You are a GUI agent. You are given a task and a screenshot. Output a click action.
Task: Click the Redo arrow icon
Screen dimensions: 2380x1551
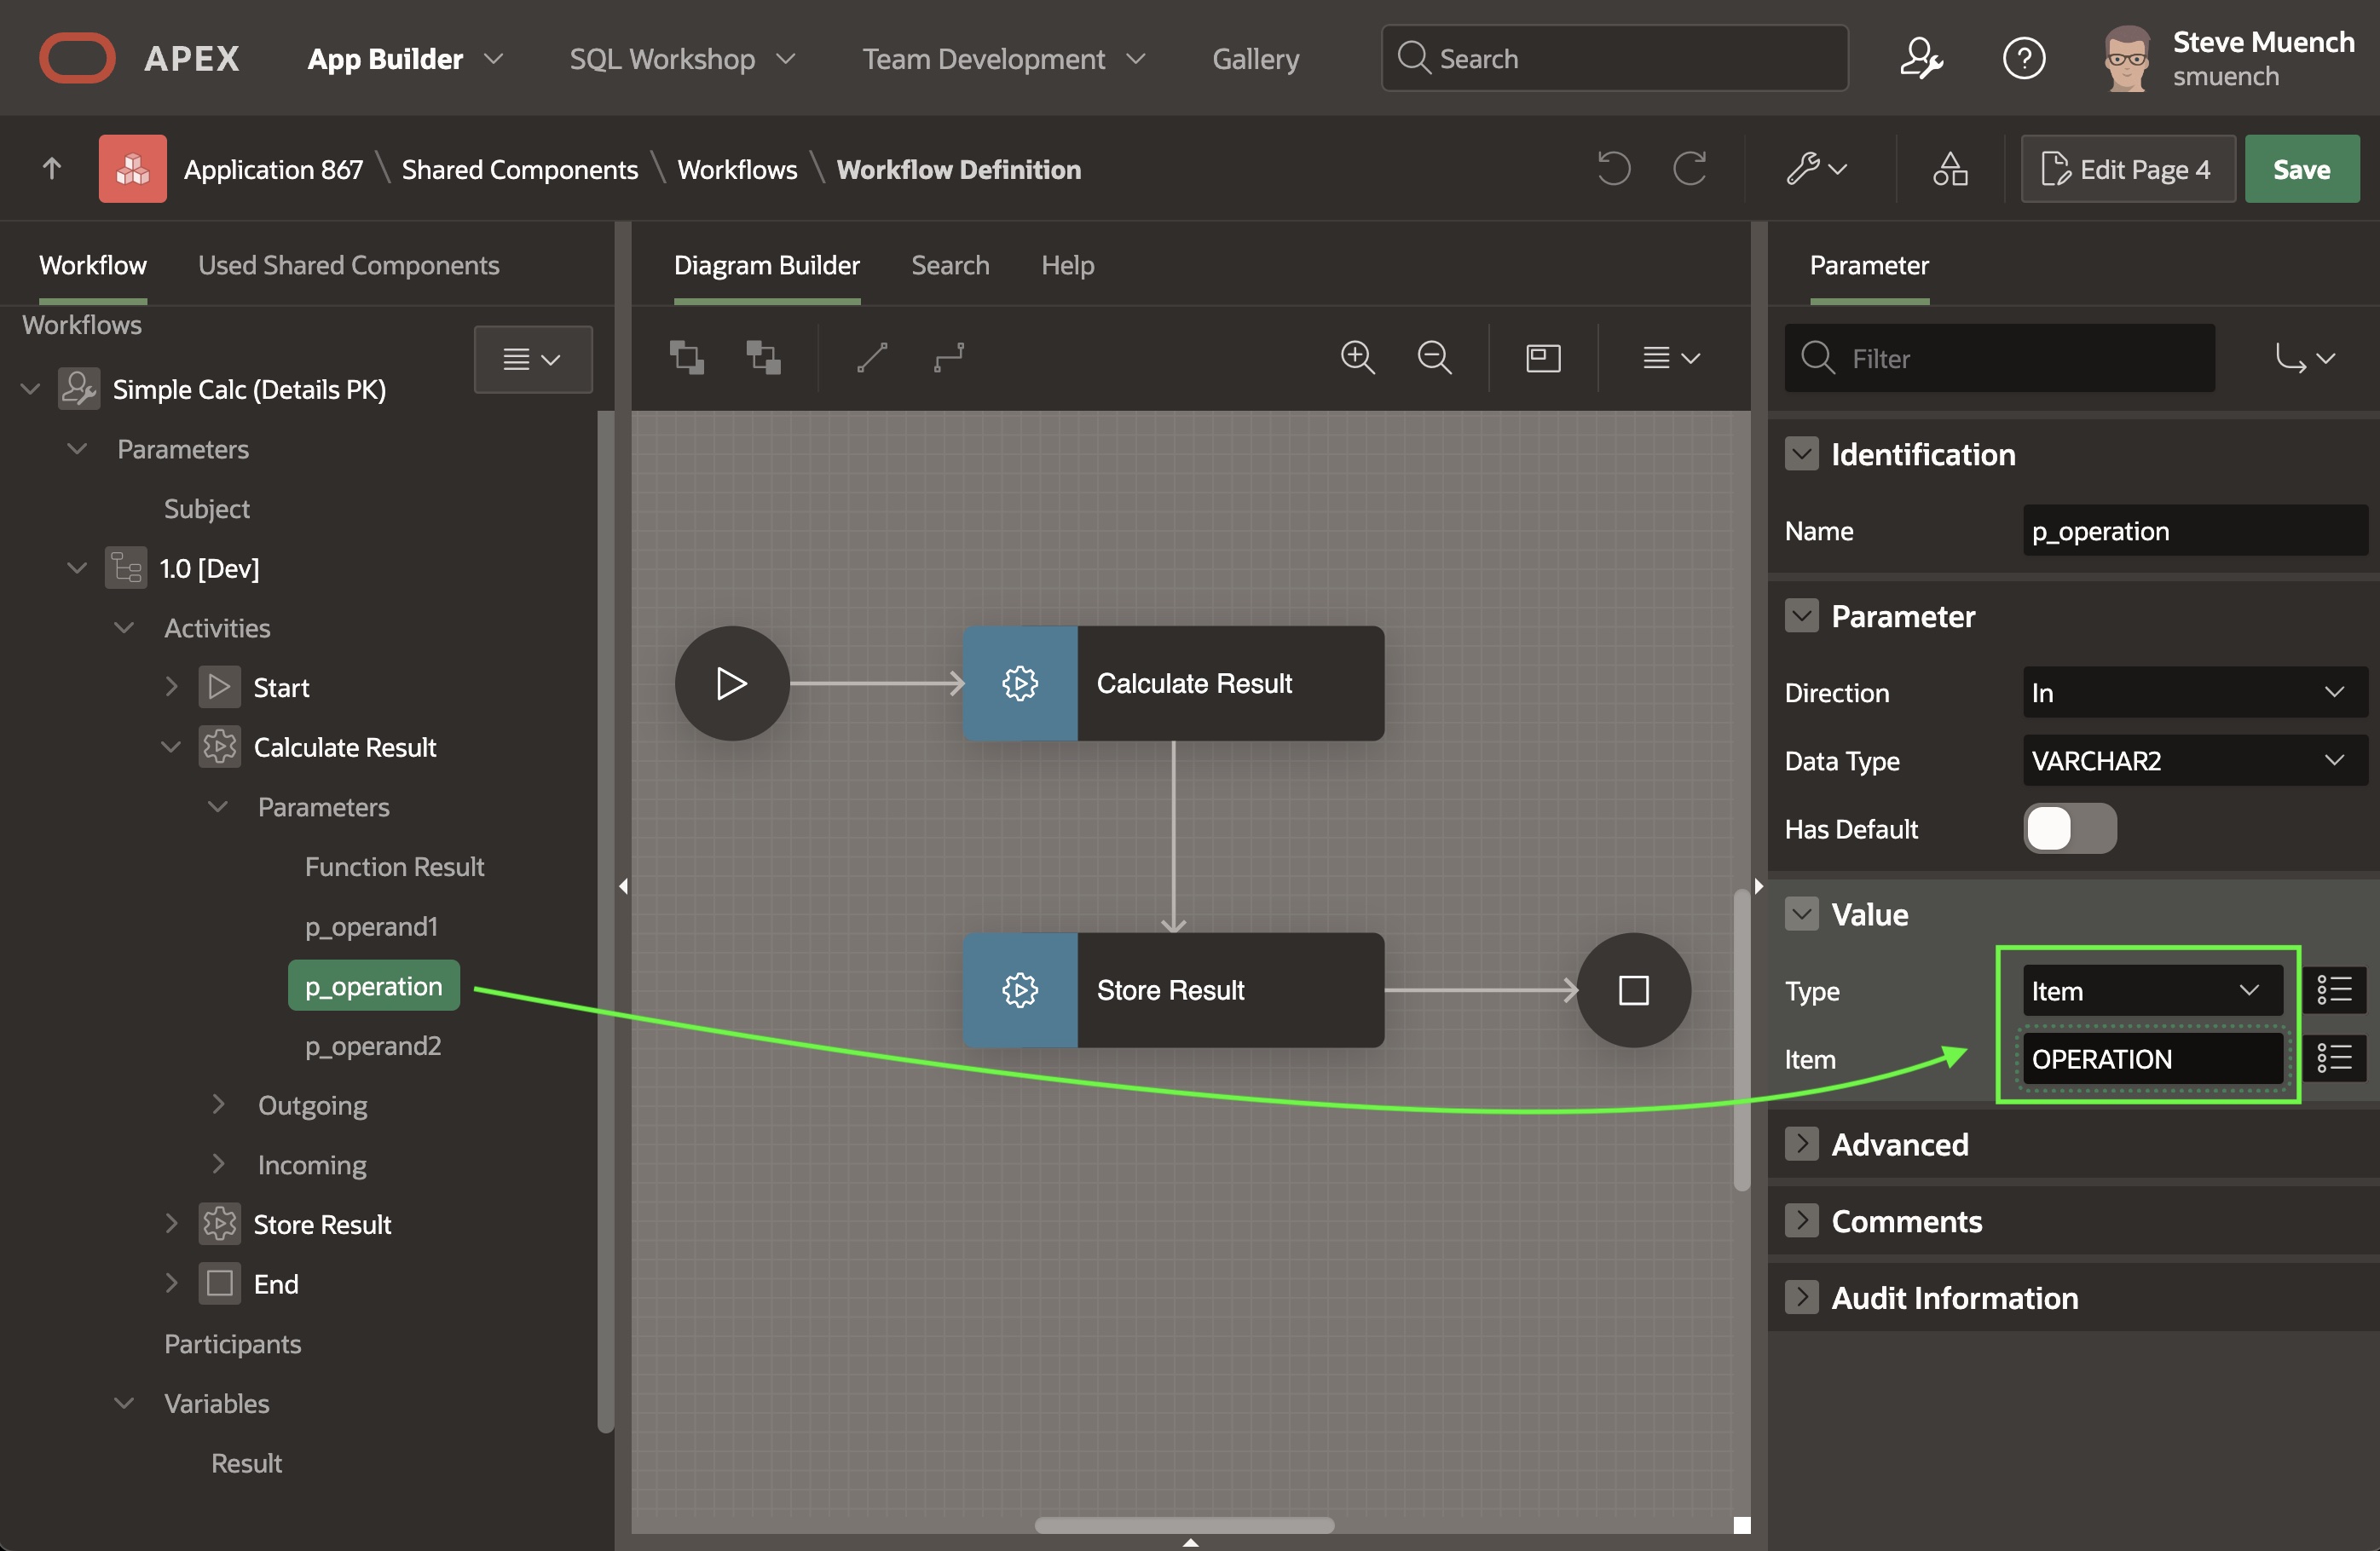(x=1690, y=168)
